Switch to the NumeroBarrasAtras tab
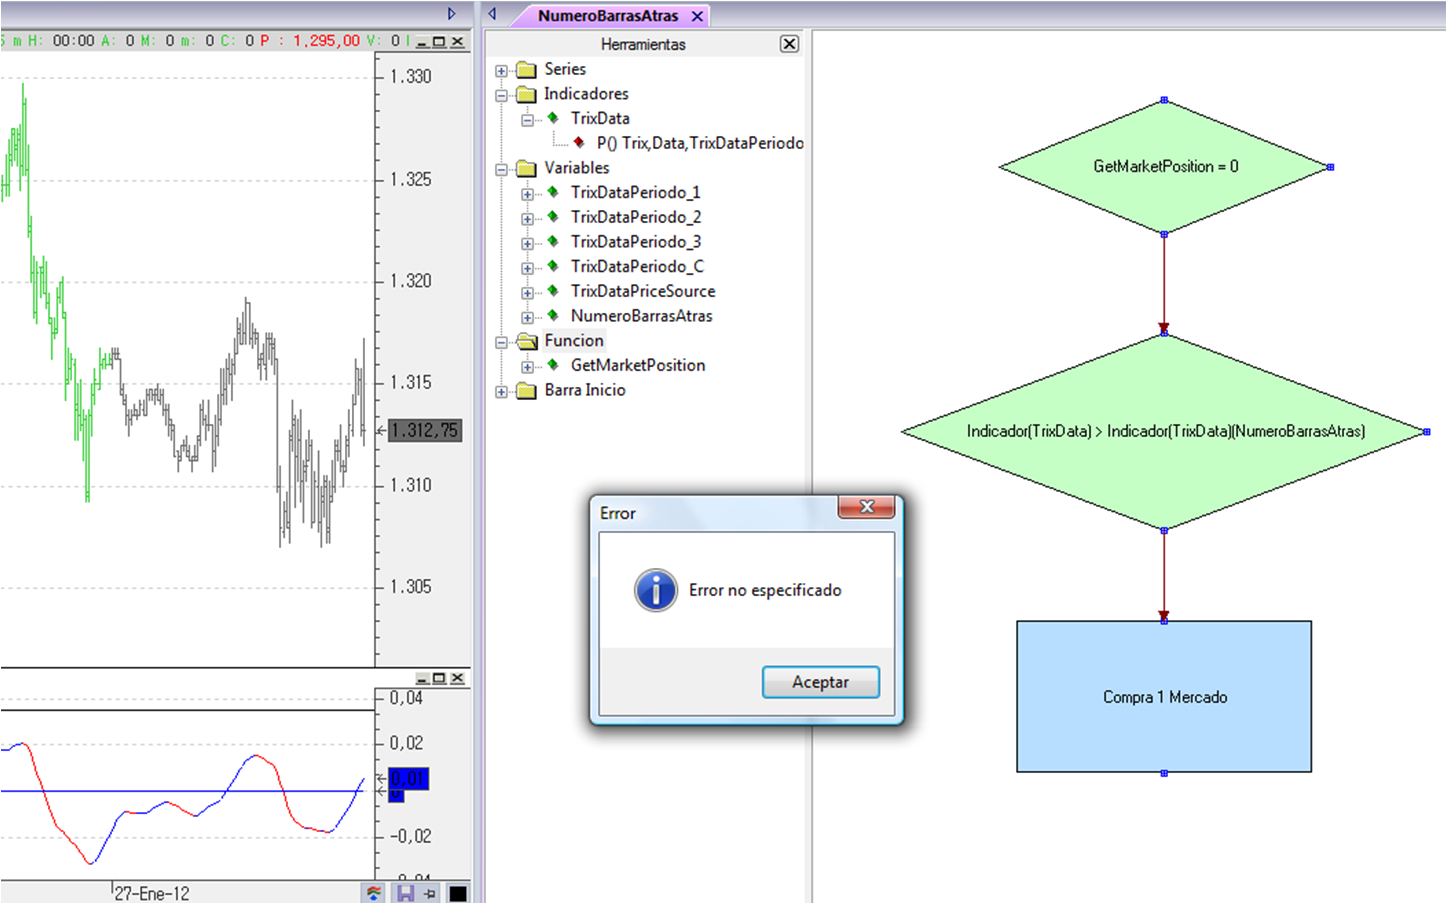The image size is (1447, 904). (608, 16)
